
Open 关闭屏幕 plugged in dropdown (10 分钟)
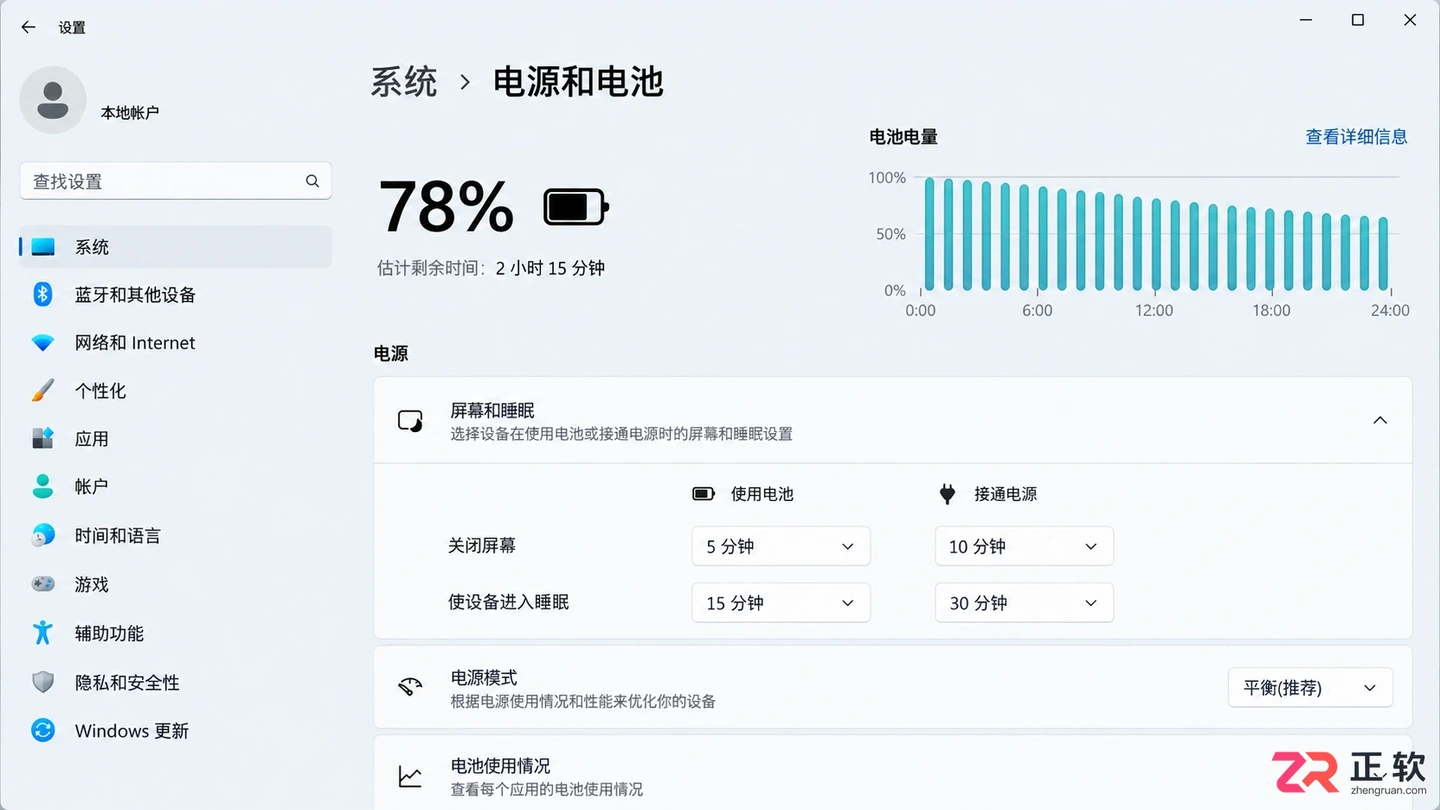(1024, 546)
